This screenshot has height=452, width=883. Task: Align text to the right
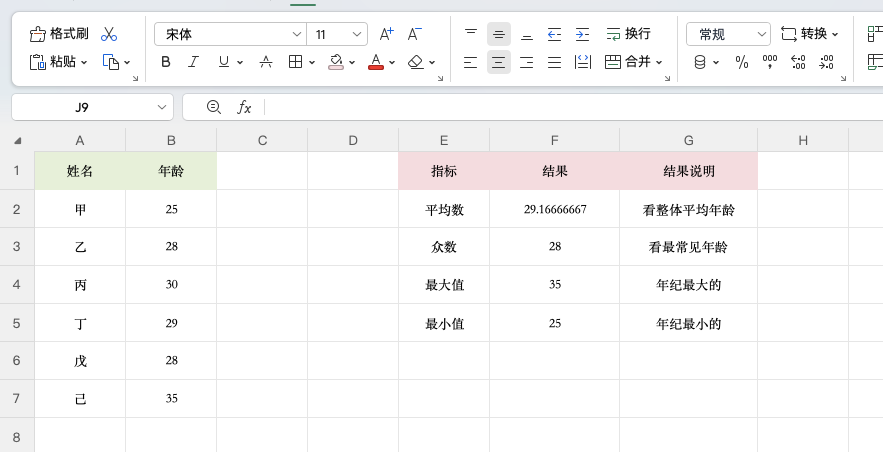tap(527, 62)
